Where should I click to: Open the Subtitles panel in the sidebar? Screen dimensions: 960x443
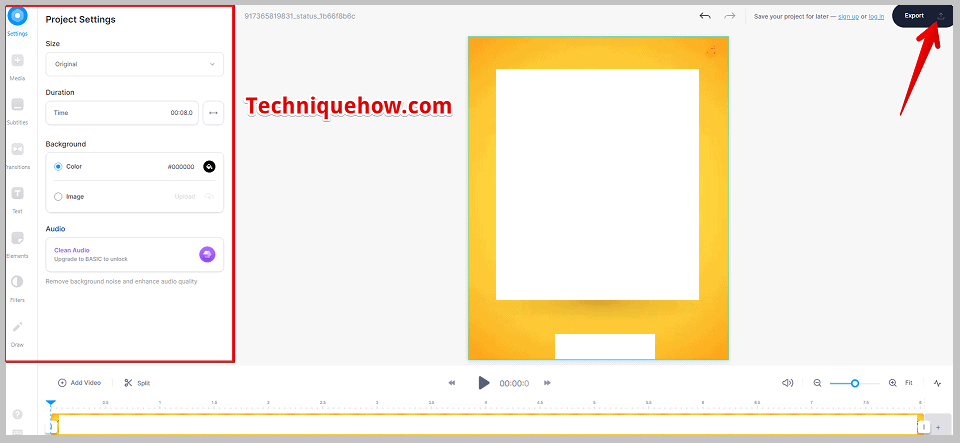pos(18,110)
